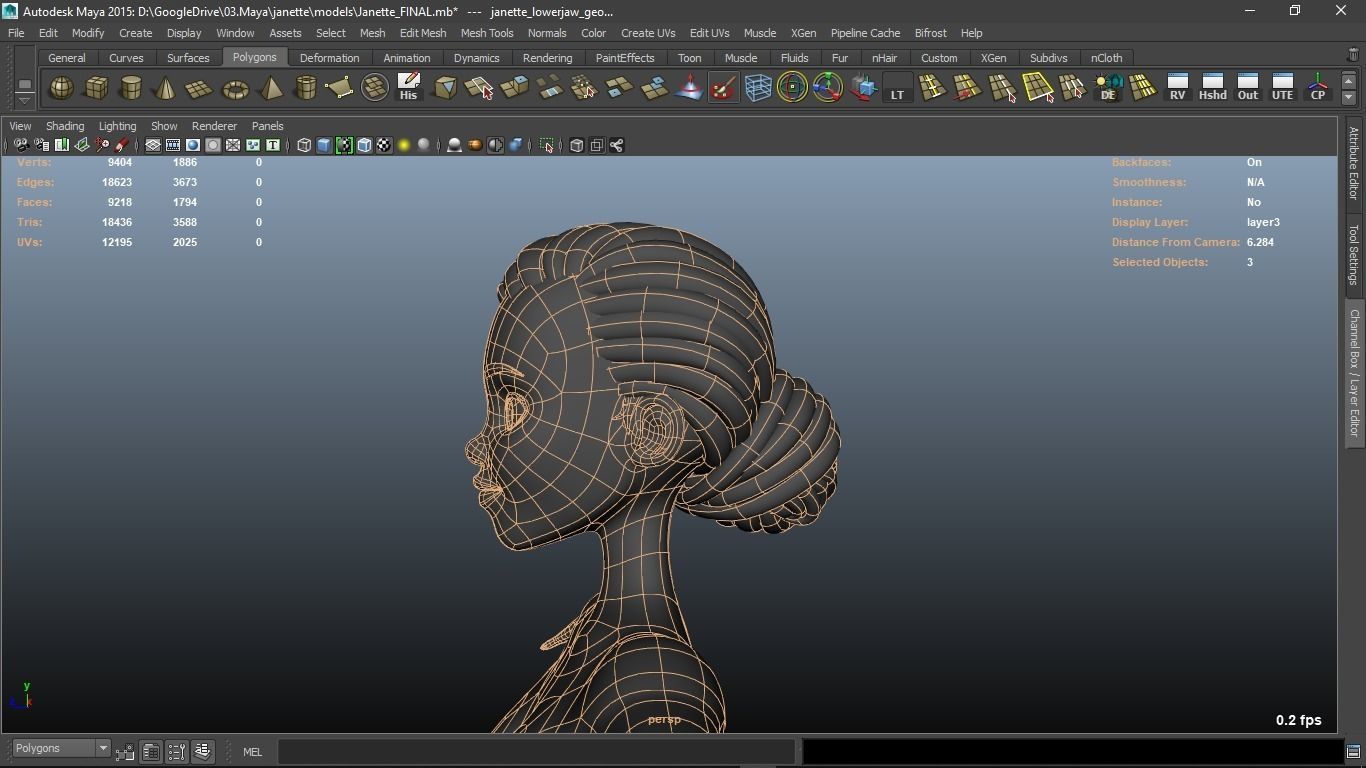Create a polygon plane from the shelf
The height and width of the screenshot is (768, 1366).
tap(200, 88)
